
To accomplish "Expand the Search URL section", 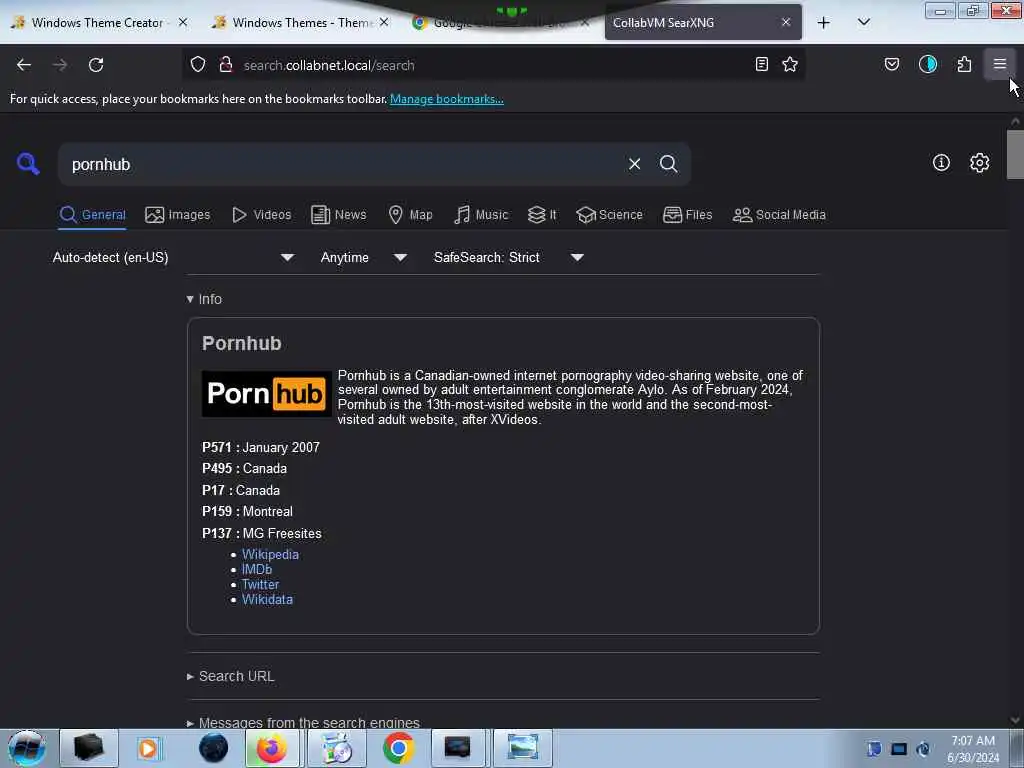I will (x=231, y=677).
